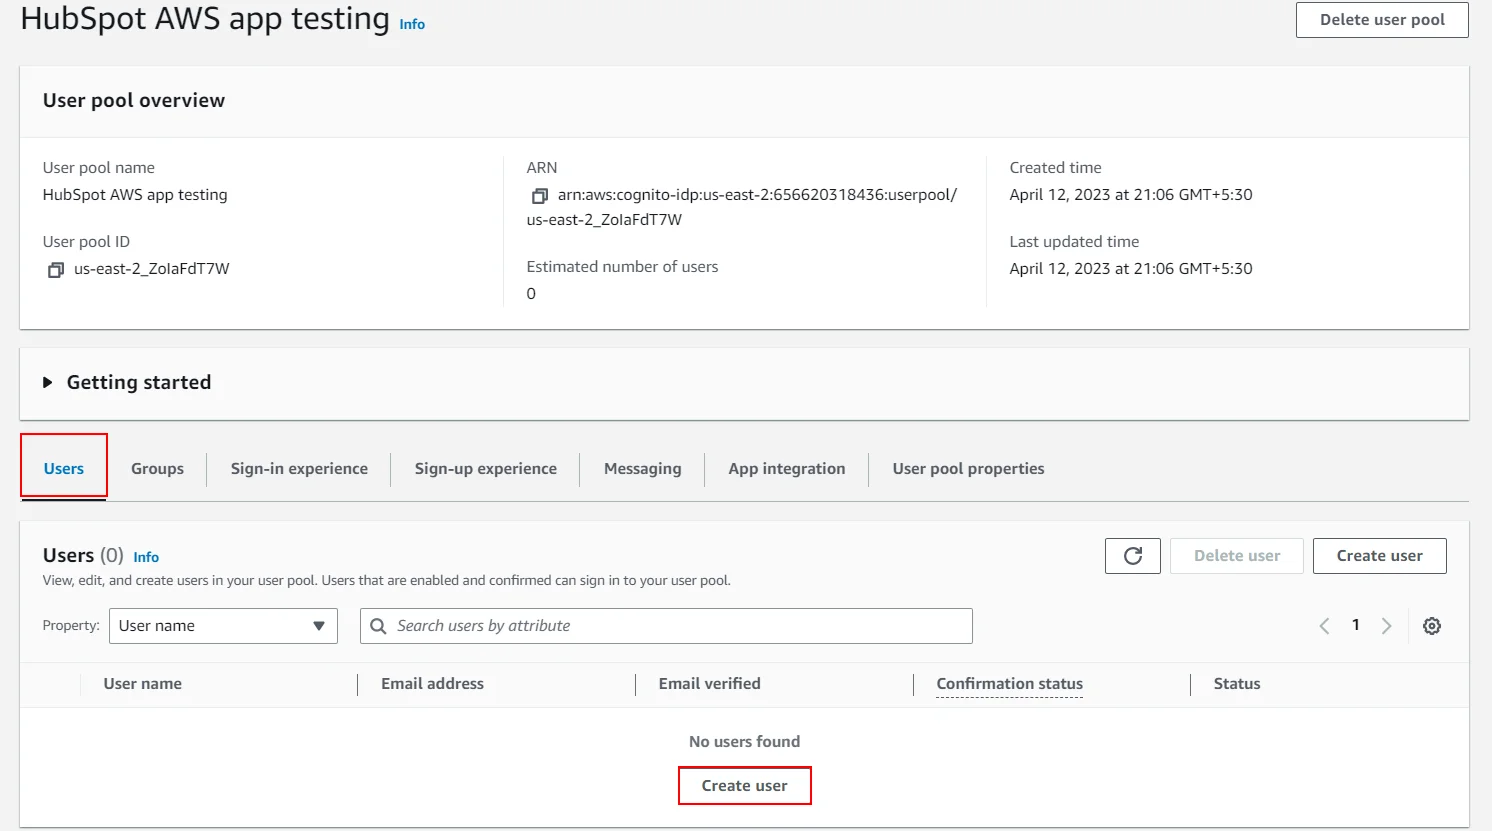Image resolution: width=1492 pixels, height=831 pixels.
Task: Refresh the users list
Action: coord(1133,556)
